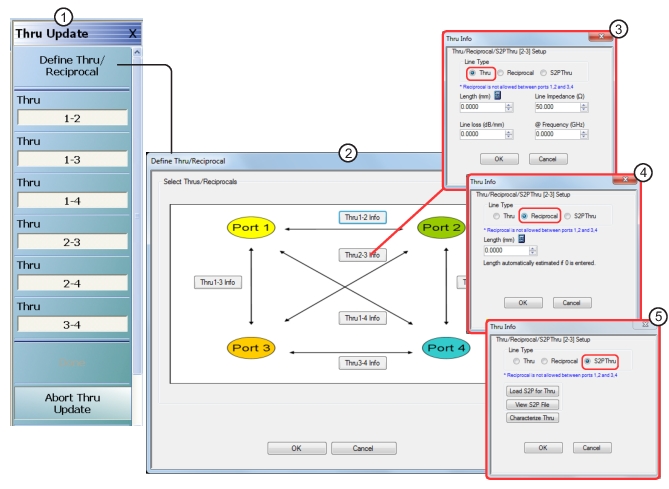669x489 pixels.
Task: Click OK in the Line Impedance Thru Info dialog
Action: click(499, 159)
